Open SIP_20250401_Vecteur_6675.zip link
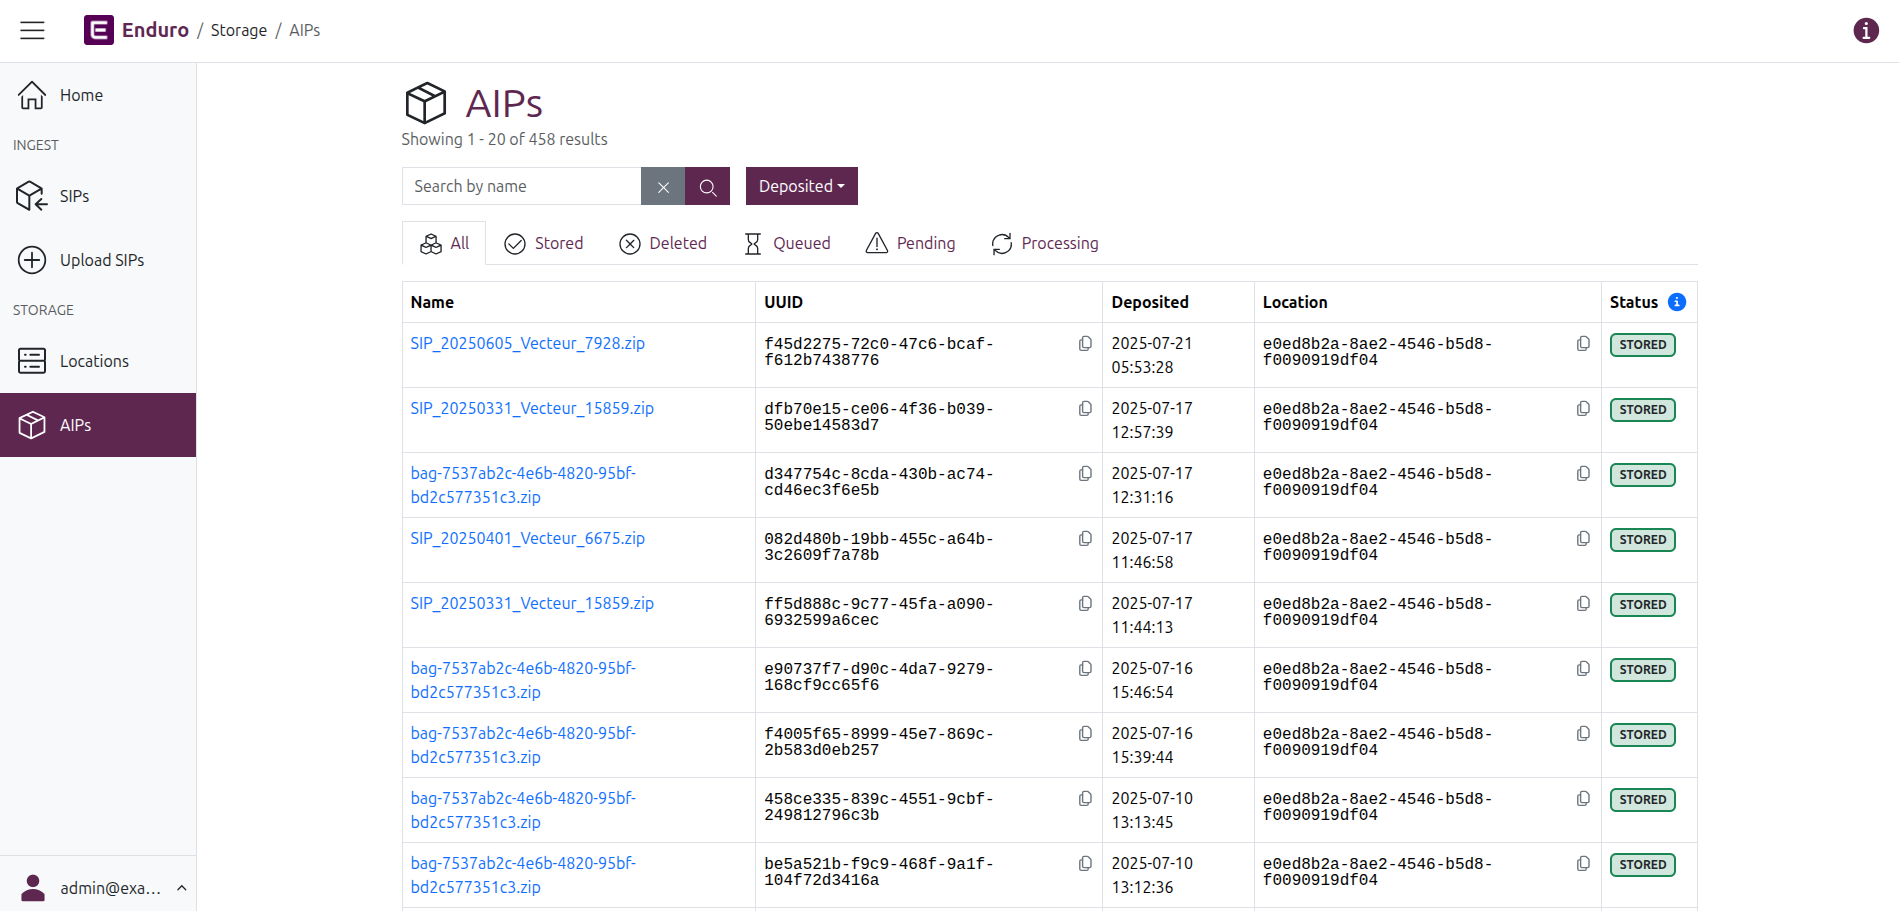 (528, 538)
